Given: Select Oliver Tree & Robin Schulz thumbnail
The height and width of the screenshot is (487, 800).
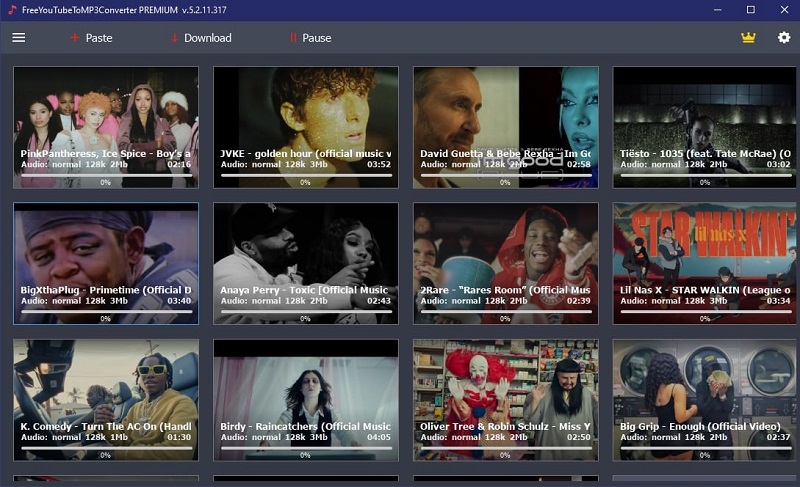Looking at the screenshot, I should (506, 400).
